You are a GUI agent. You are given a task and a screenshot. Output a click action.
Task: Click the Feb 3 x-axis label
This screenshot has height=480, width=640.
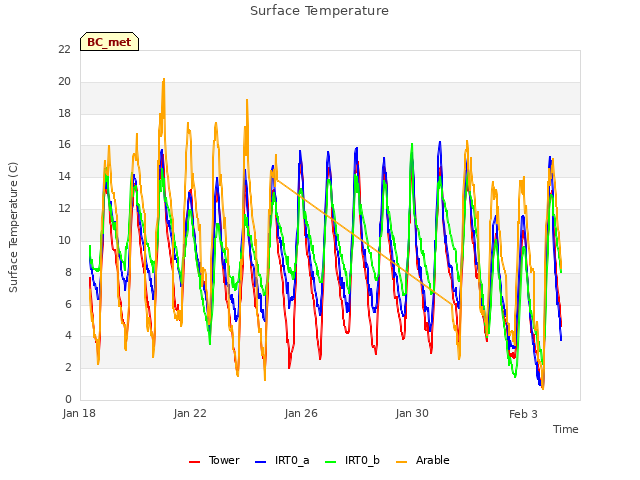tap(523, 414)
